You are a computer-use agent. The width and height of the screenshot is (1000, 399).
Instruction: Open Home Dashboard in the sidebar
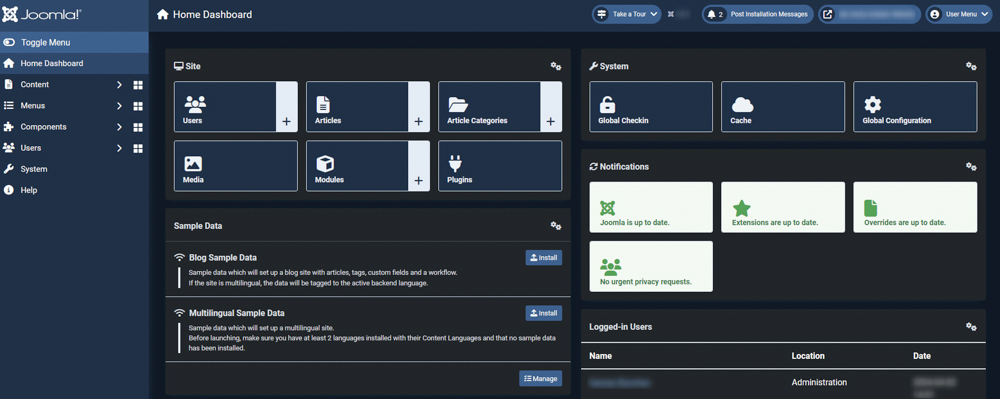click(74, 64)
